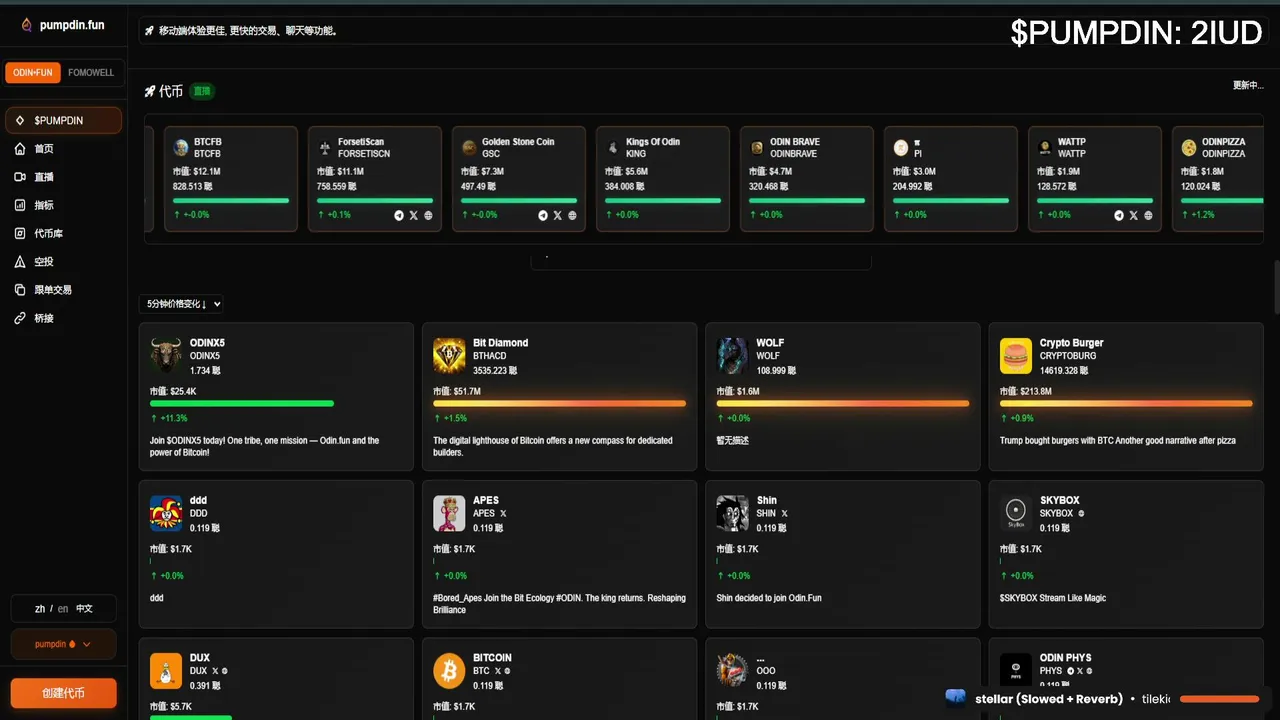Open the X icon beside APES ticker
Screen dimensions: 1280x720
pyautogui.click(x=503, y=514)
